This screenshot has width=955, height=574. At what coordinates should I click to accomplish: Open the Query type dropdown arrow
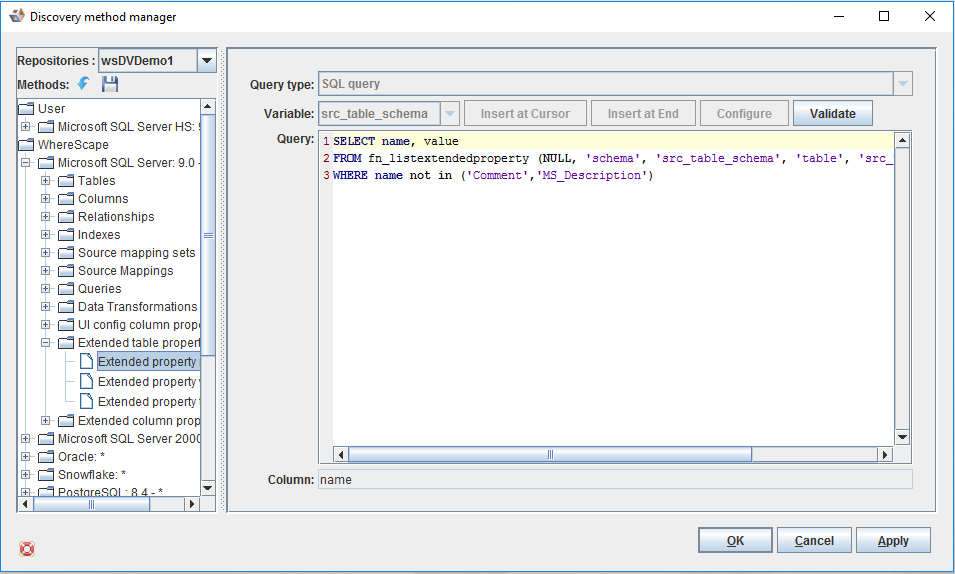click(x=902, y=84)
